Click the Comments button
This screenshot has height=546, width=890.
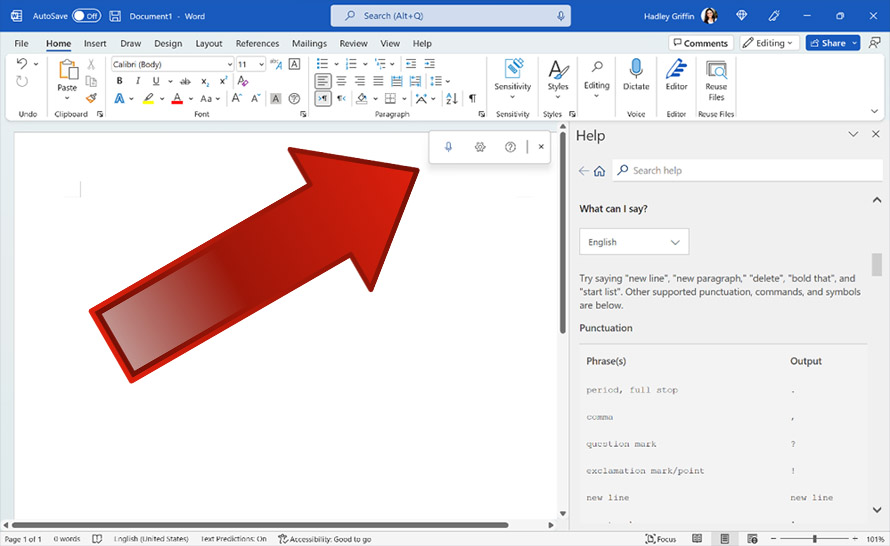coord(700,43)
